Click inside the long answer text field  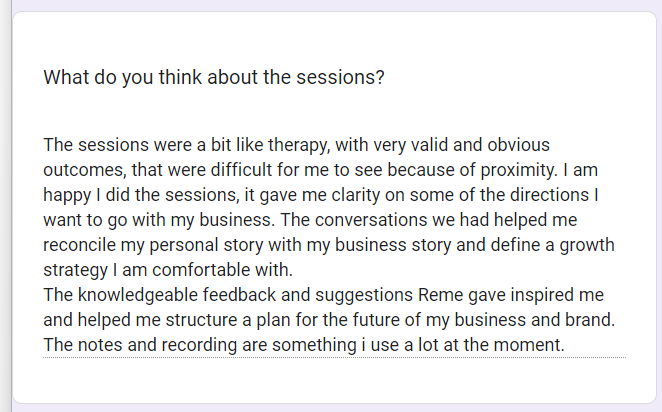(x=334, y=245)
